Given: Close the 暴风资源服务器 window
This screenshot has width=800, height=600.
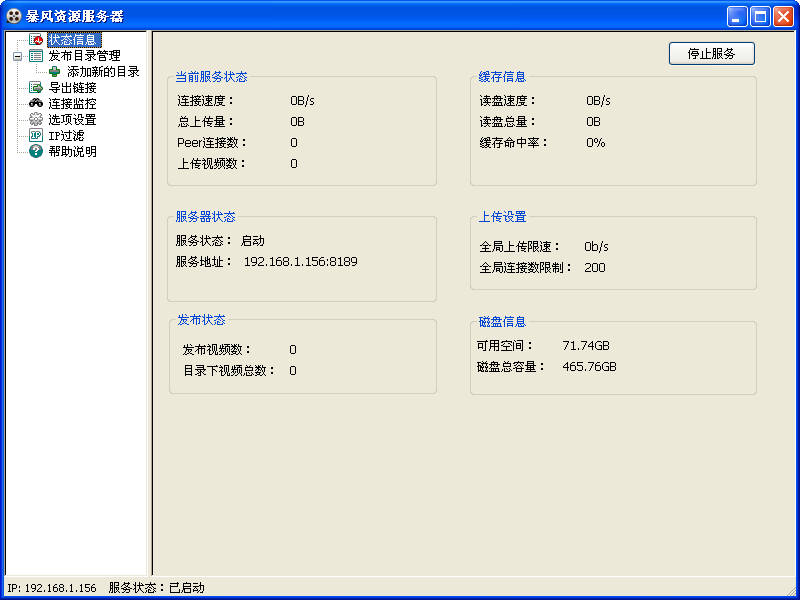Looking at the screenshot, I should coord(783,17).
